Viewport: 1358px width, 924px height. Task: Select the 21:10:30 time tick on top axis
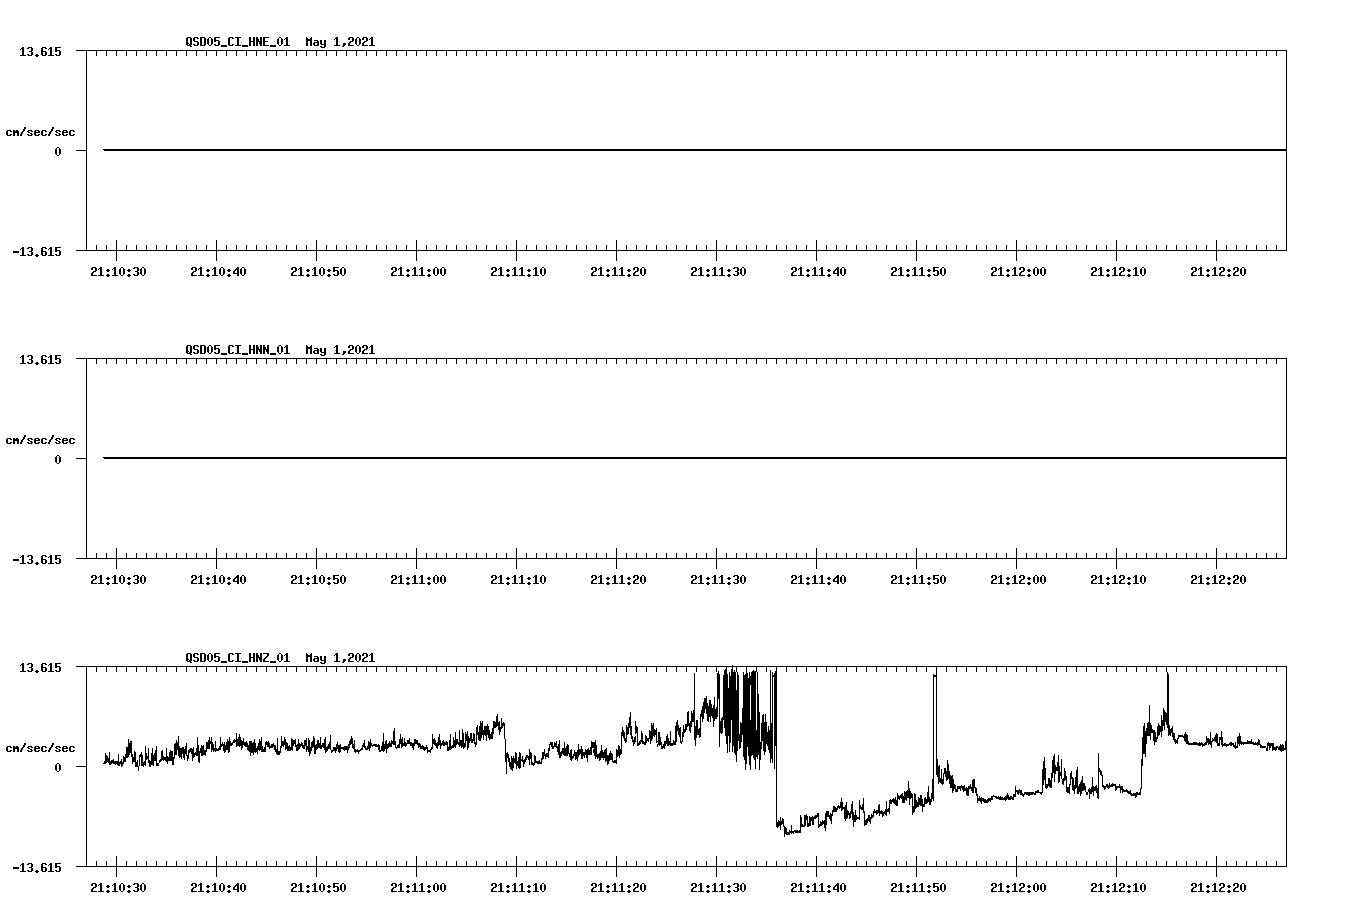click(x=117, y=270)
